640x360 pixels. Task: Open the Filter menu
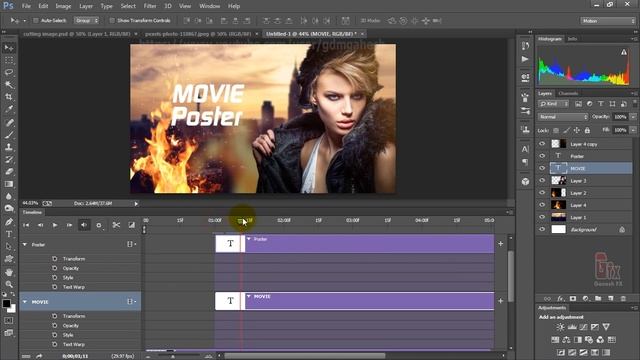click(x=150, y=6)
